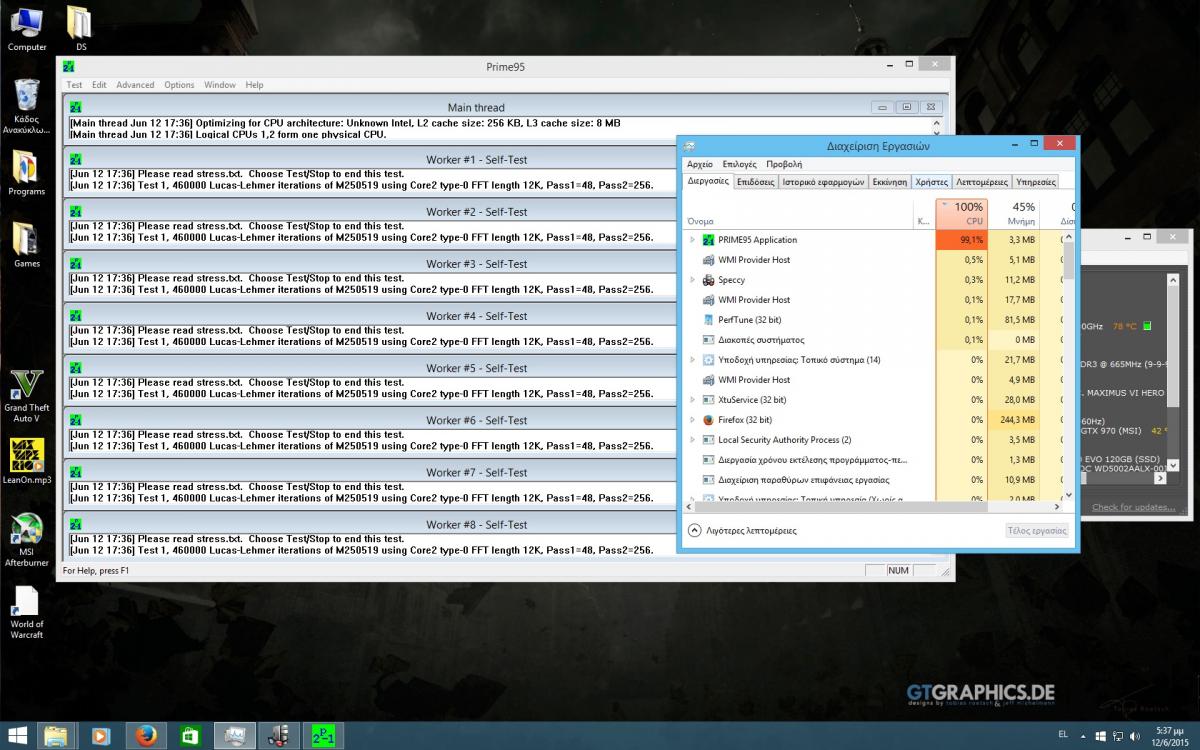
Task: Click the Worker #3 - Self-Test title bar
Action: pos(476,263)
